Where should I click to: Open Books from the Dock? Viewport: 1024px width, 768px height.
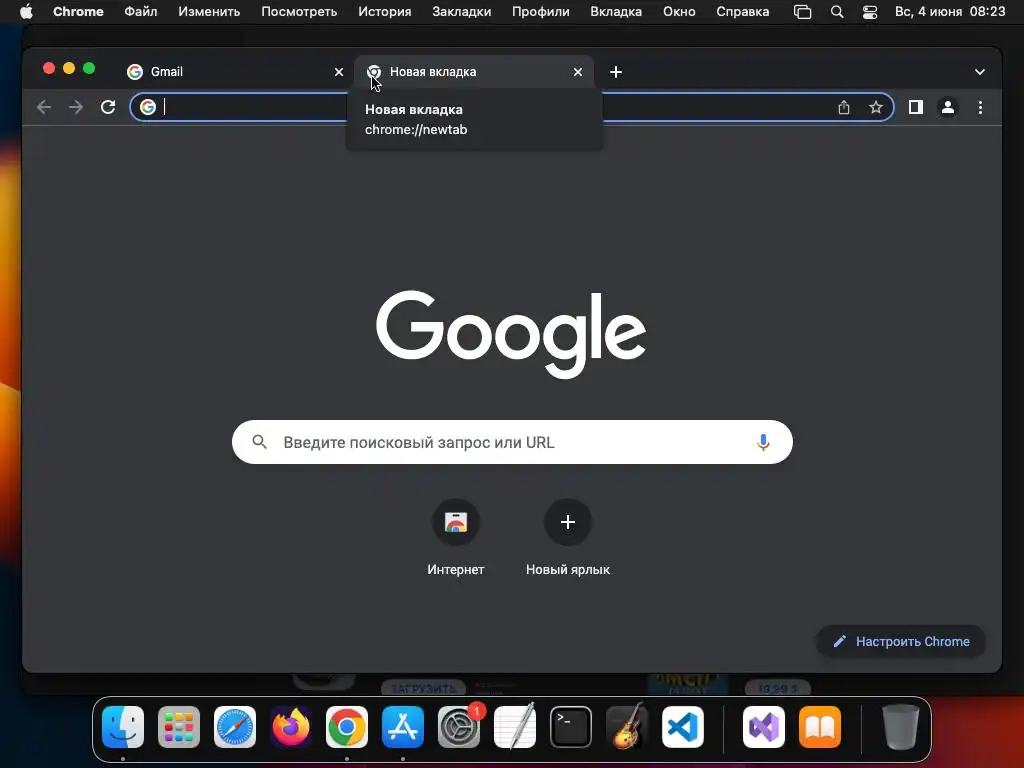tap(820, 727)
